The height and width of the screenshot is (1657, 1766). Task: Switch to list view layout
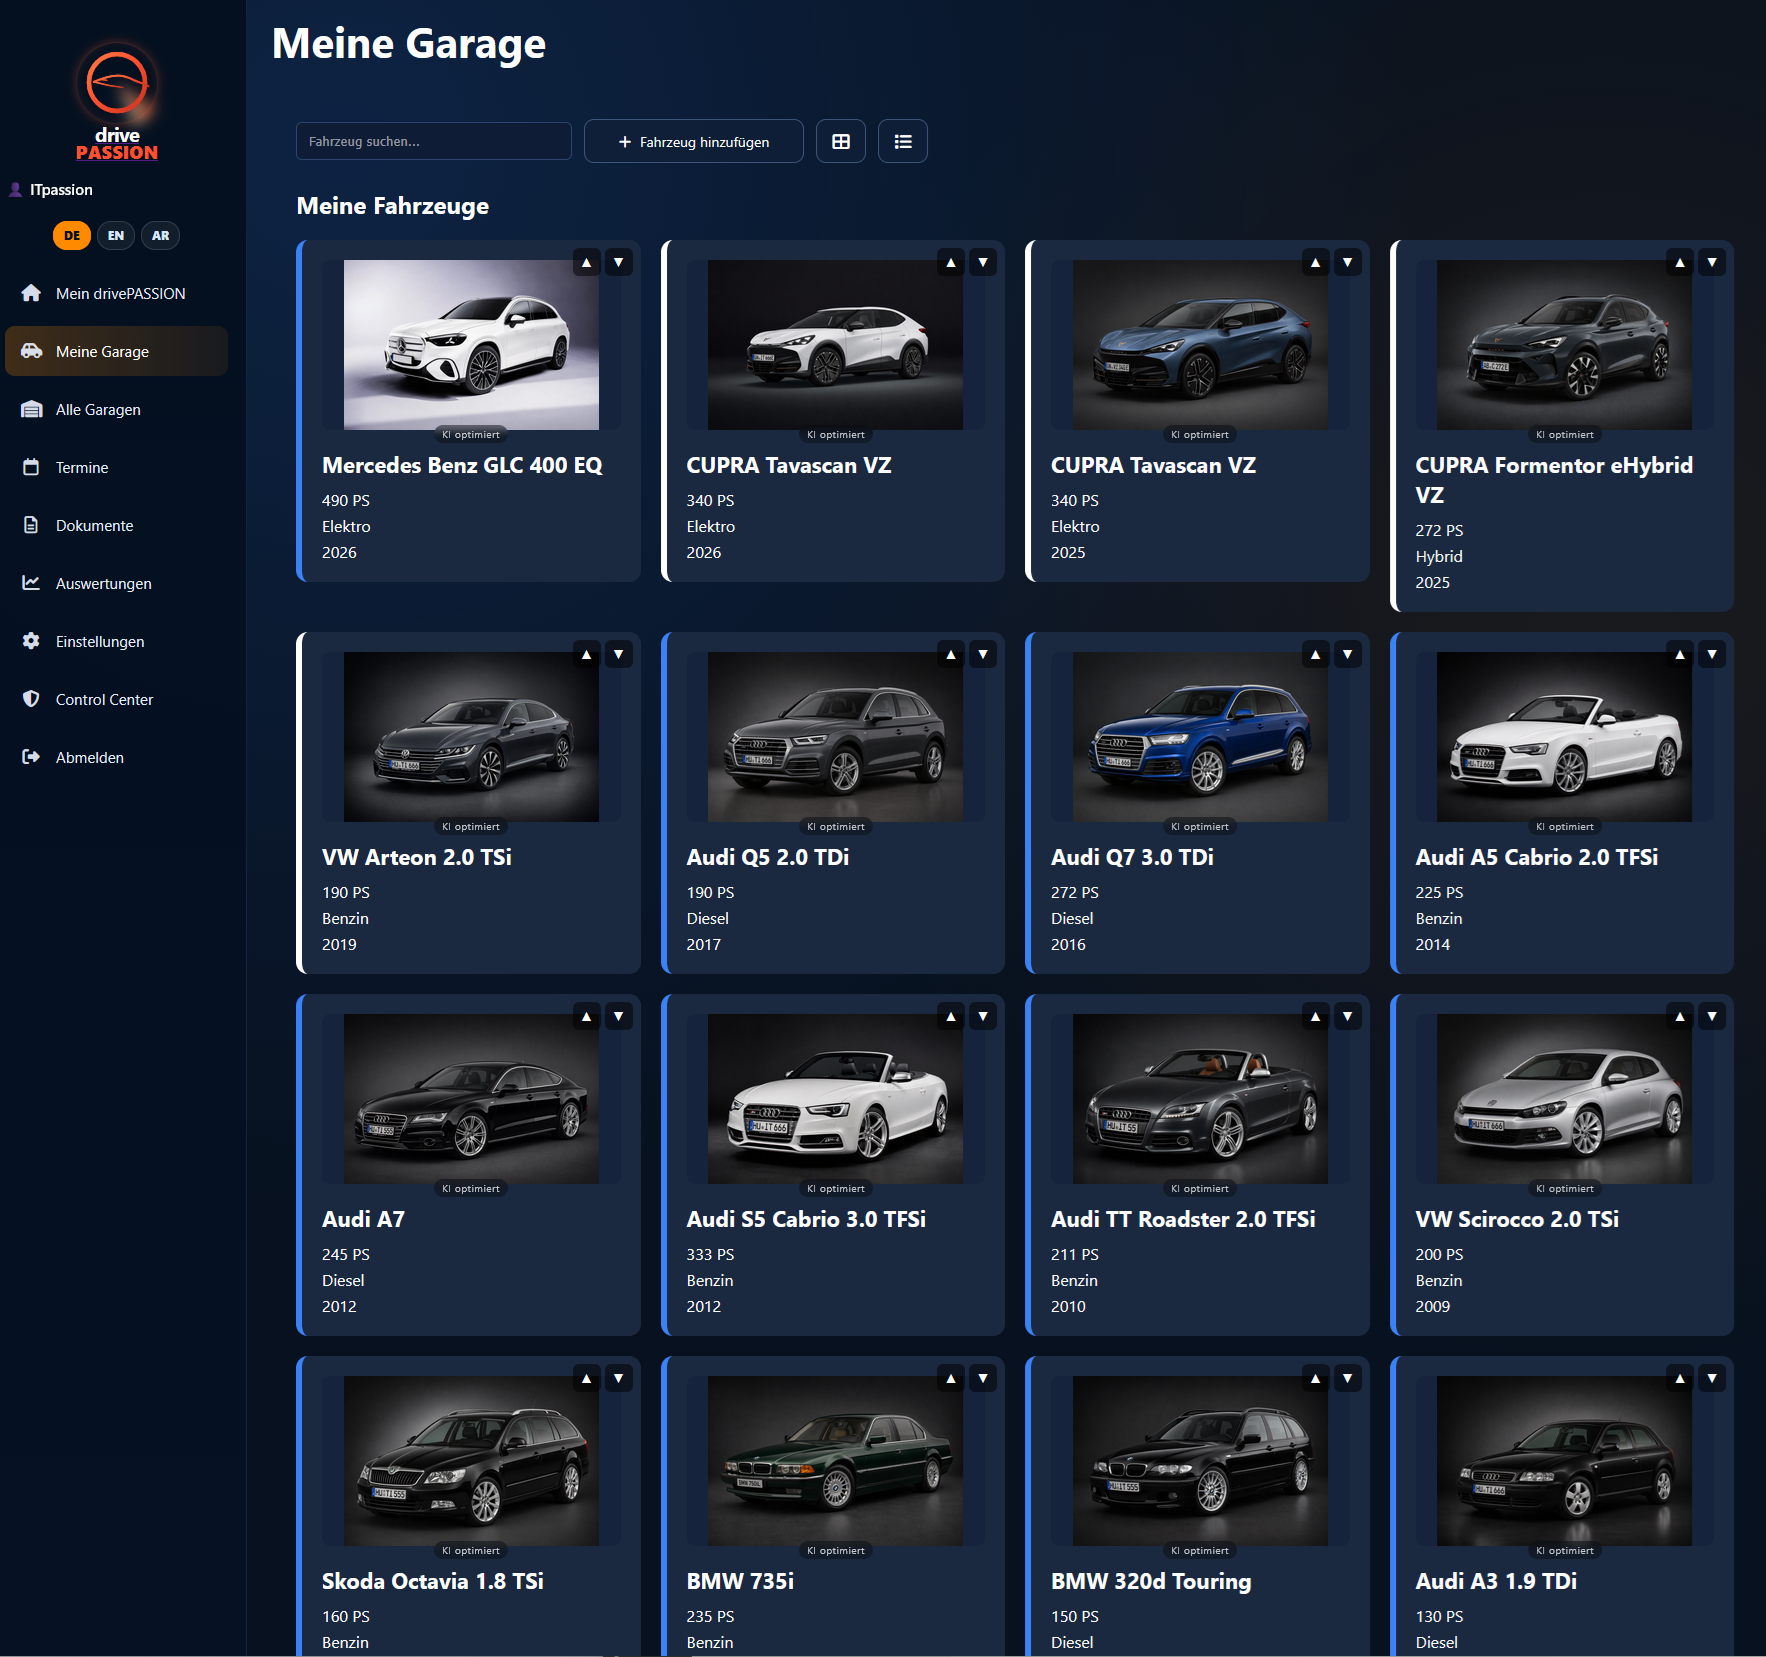(x=903, y=141)
